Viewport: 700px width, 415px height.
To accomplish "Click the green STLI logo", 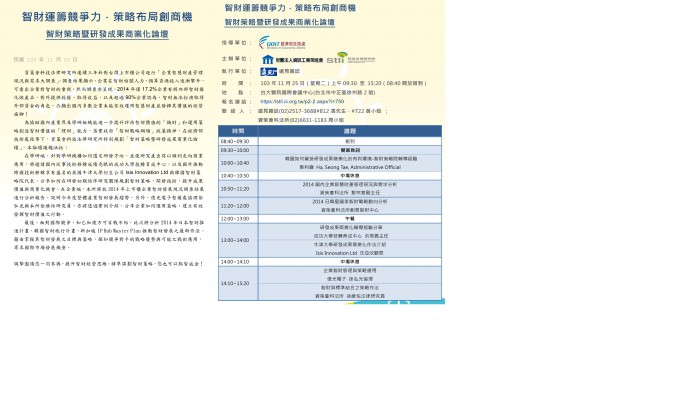I will (x=350, y=58).
